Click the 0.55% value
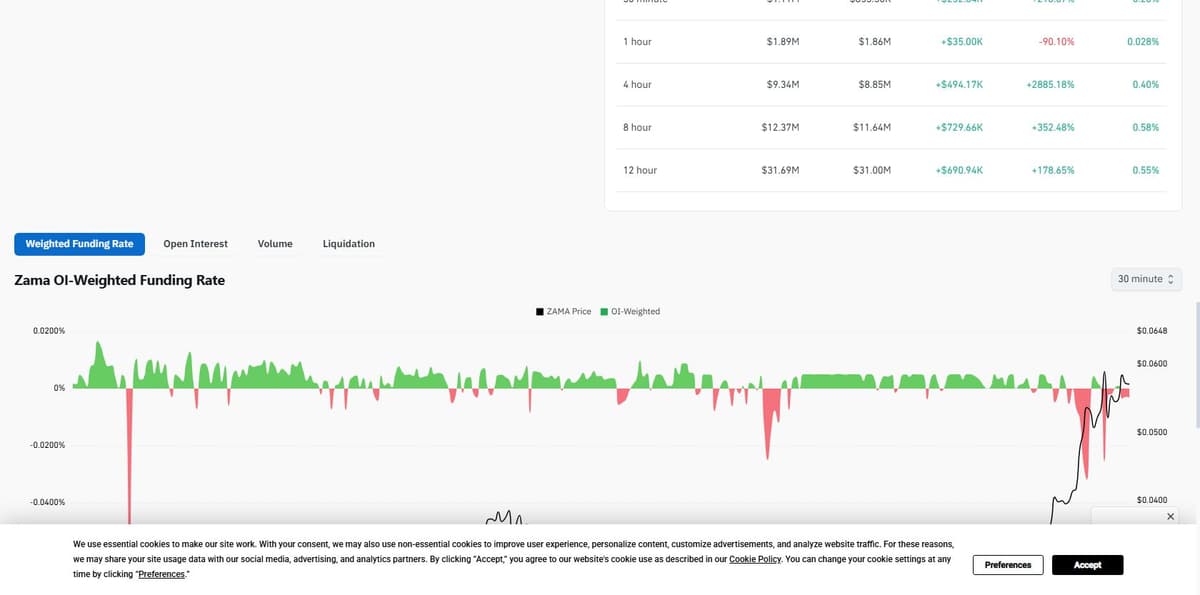This screenshot has height=595, width=1200. pyautogui.click(x=1146, y=171)
